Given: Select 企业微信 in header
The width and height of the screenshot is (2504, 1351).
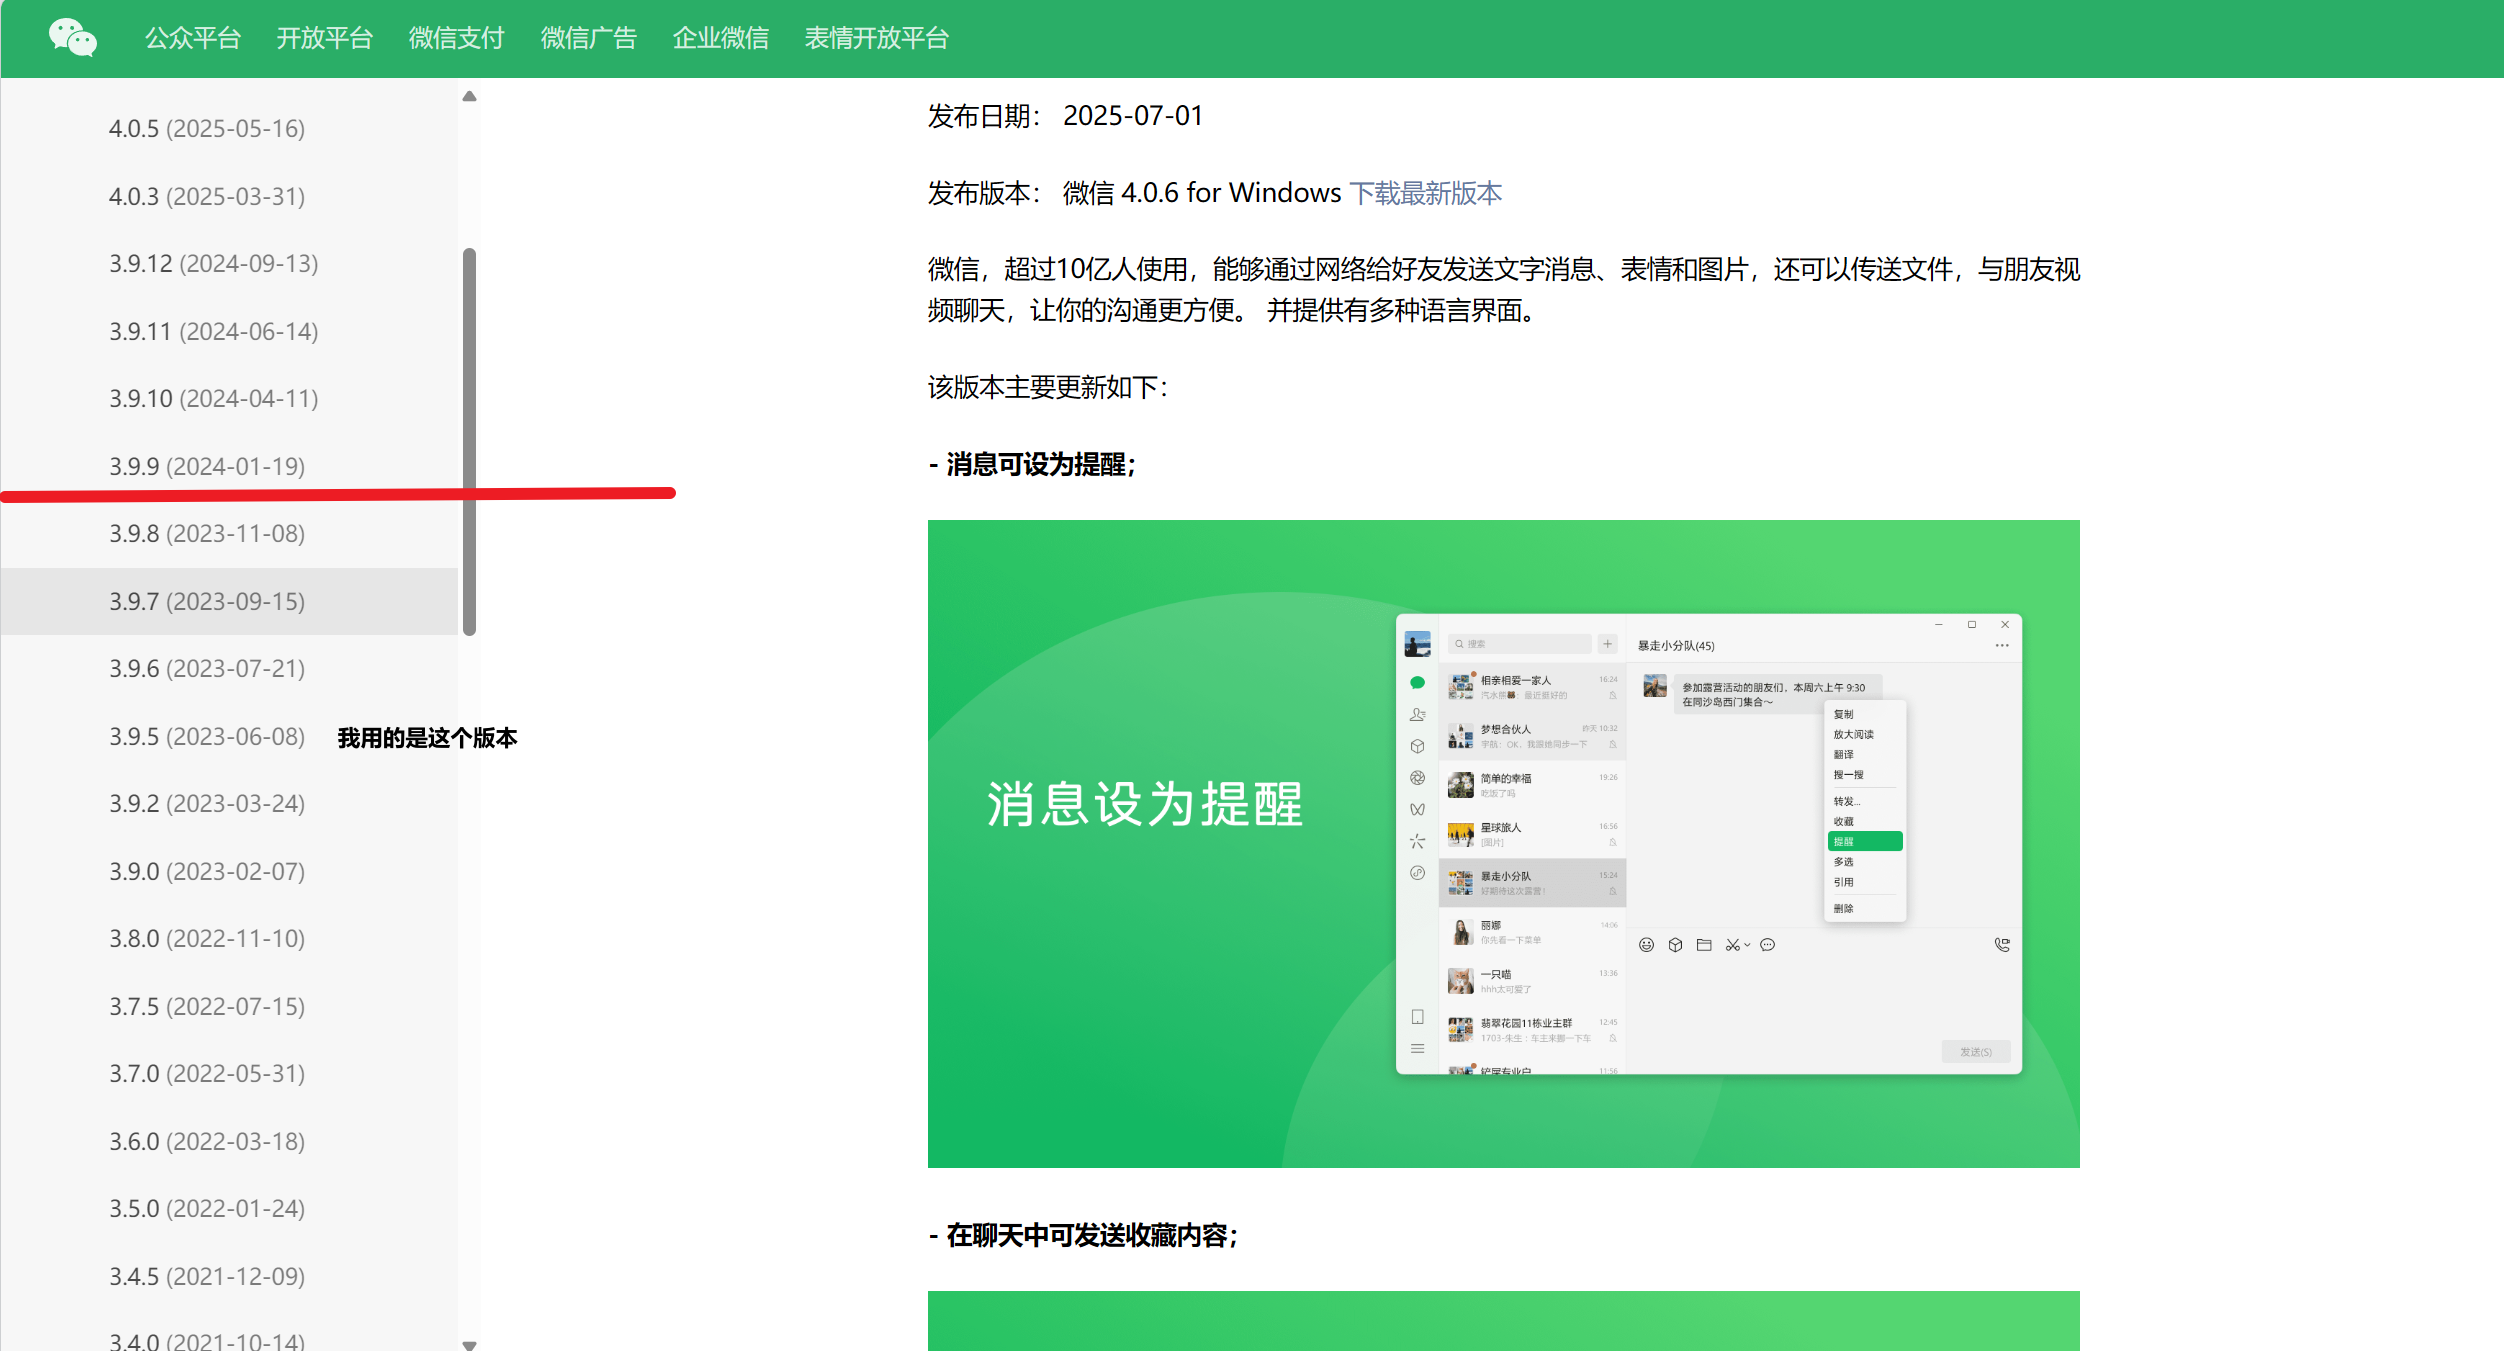Looking at the screenshot, I should 720,38.
